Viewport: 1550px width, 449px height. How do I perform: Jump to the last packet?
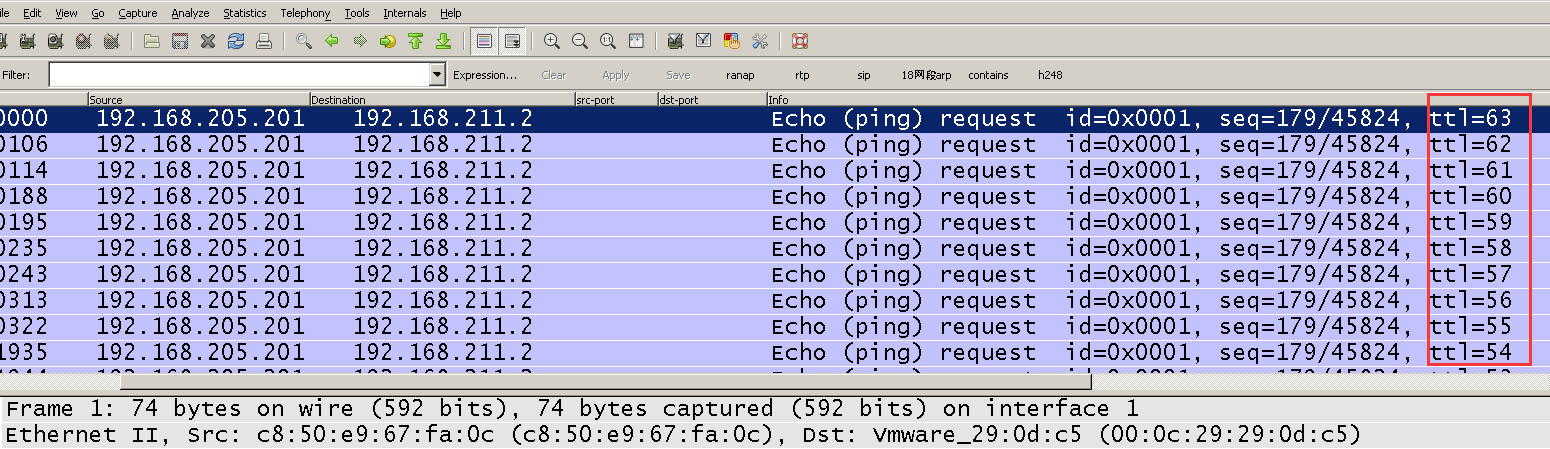[444, 41]
